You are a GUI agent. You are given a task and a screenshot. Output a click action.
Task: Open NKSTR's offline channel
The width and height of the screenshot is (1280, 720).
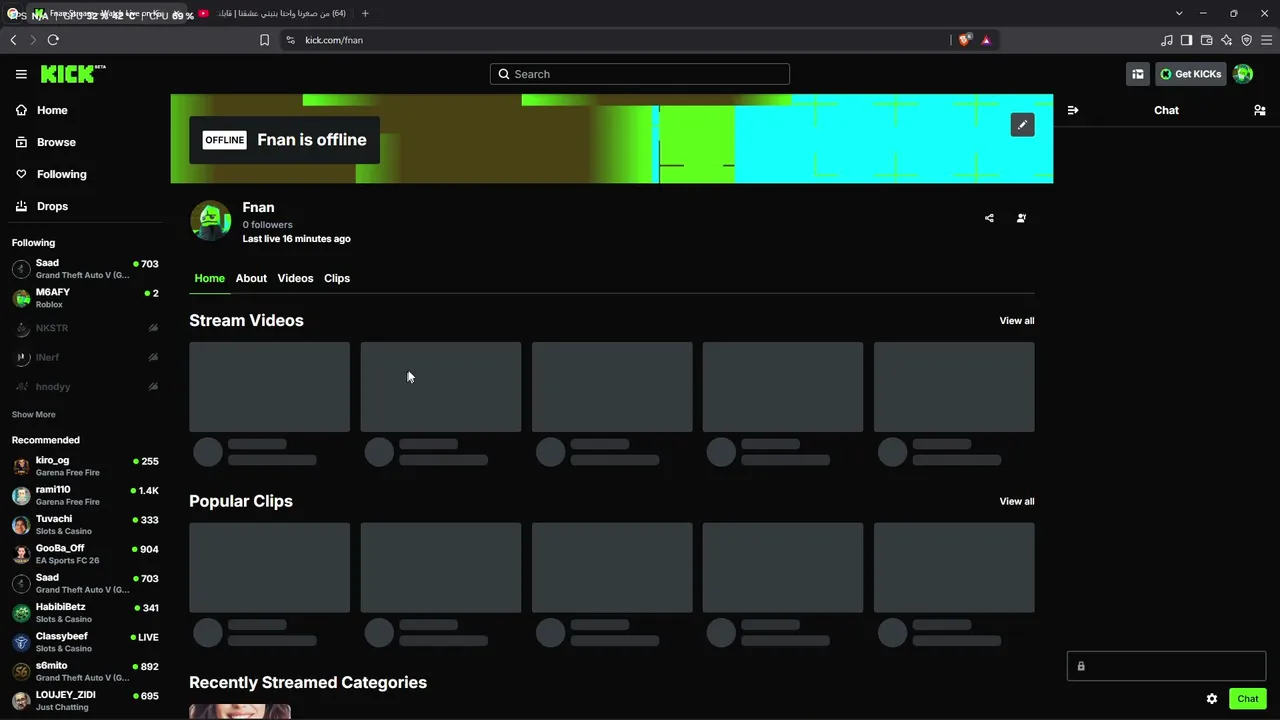pos(85,328)
